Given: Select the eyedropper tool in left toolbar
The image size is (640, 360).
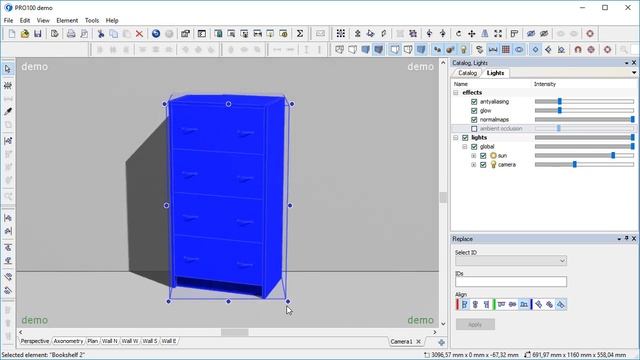Looking at the screenshot, I should click(x=8, y=111).
